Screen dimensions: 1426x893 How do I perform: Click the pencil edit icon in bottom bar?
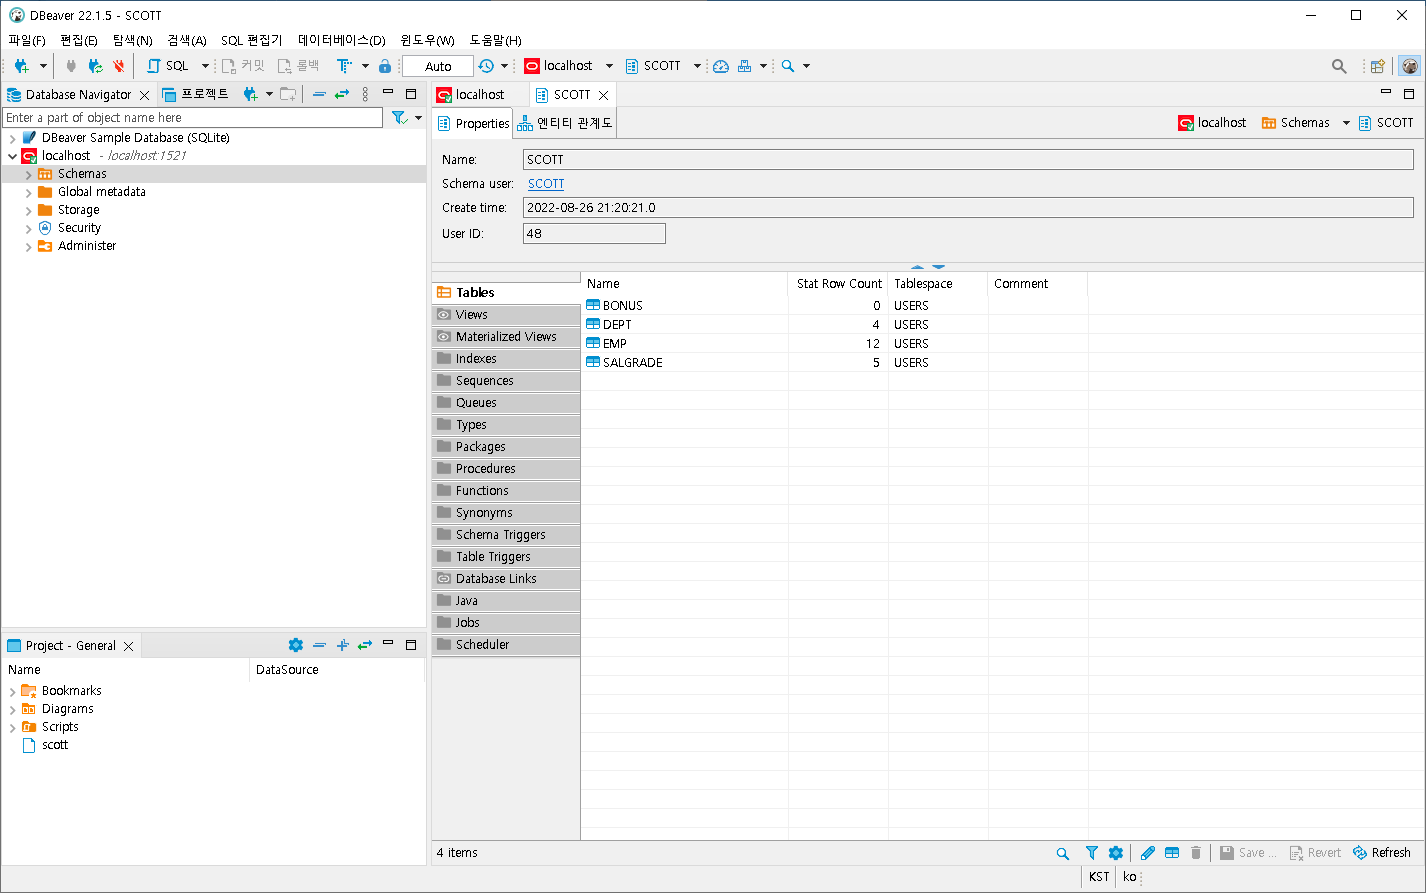(x=1148, y=853)
